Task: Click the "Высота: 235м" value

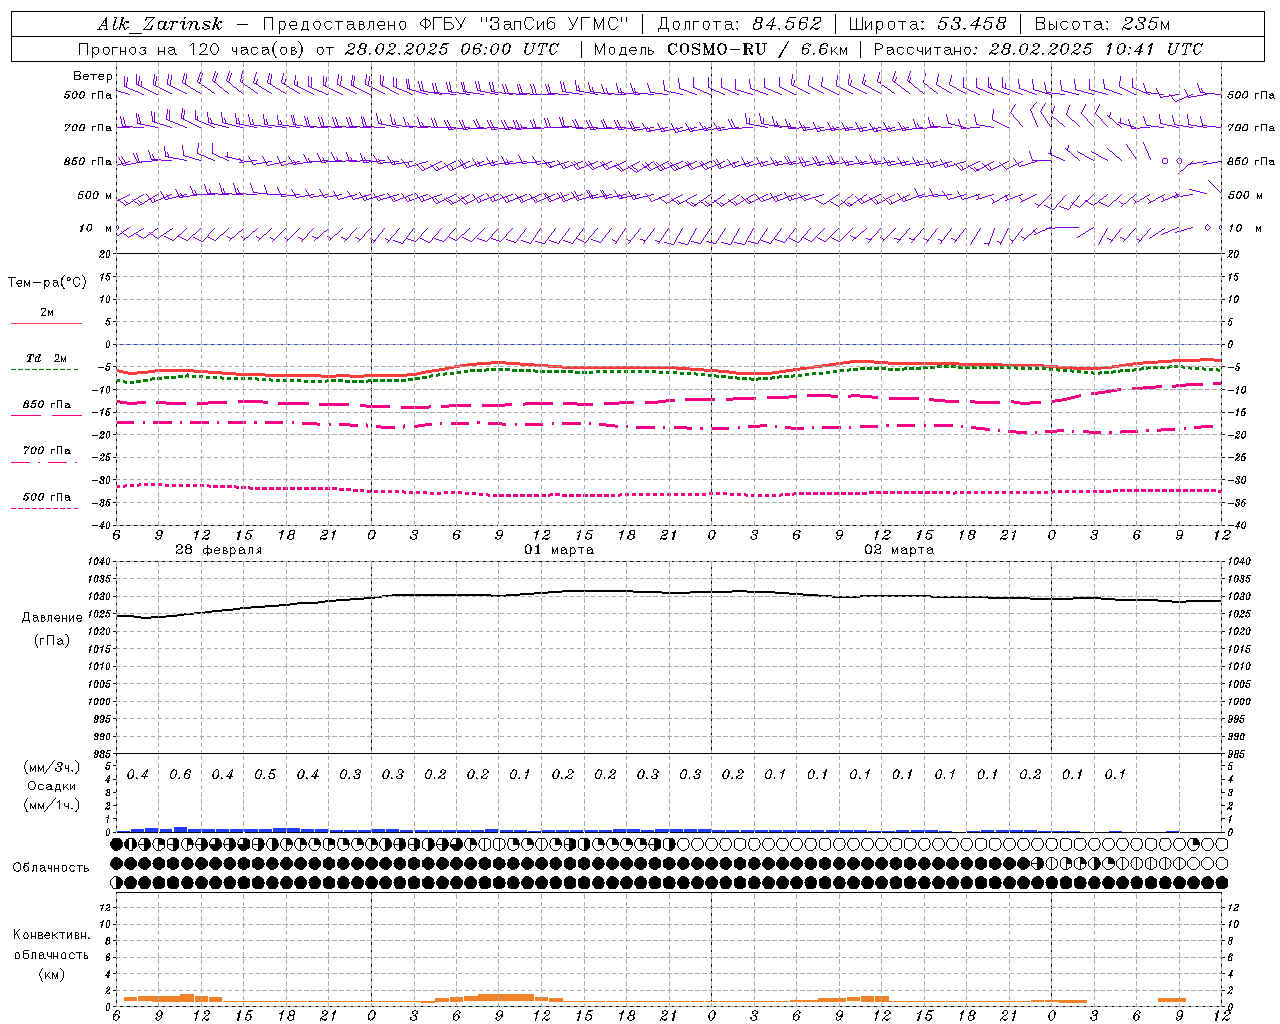Action: tap(1102, 24)
